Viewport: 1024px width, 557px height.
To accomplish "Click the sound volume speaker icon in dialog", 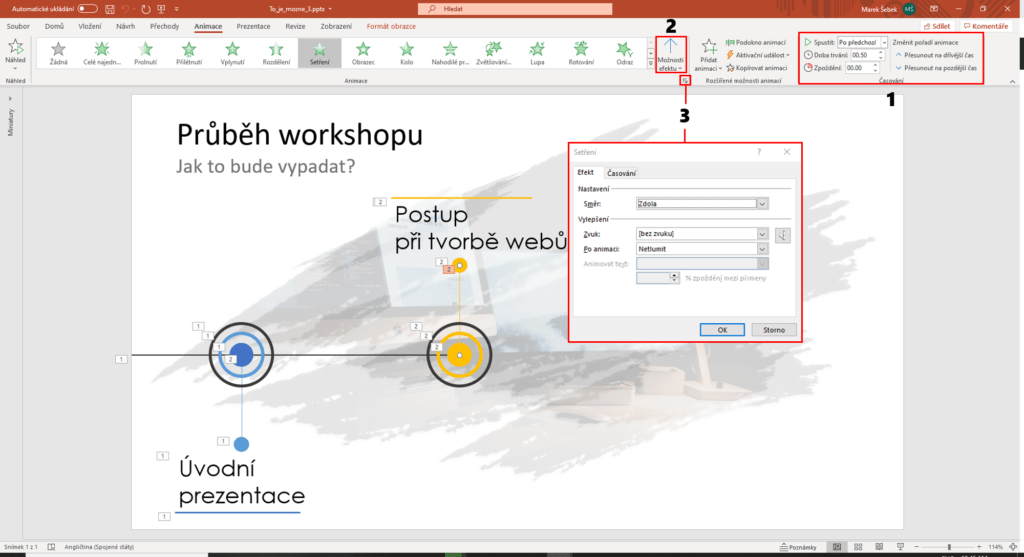I will 783,235.
